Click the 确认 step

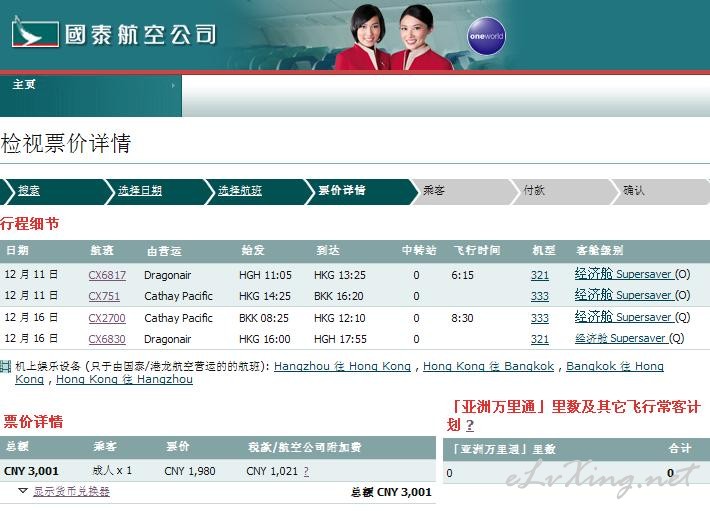634,191
